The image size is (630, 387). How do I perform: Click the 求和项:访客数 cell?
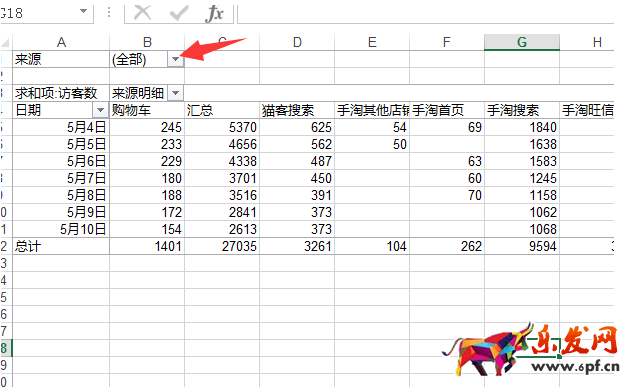[61, 93]
